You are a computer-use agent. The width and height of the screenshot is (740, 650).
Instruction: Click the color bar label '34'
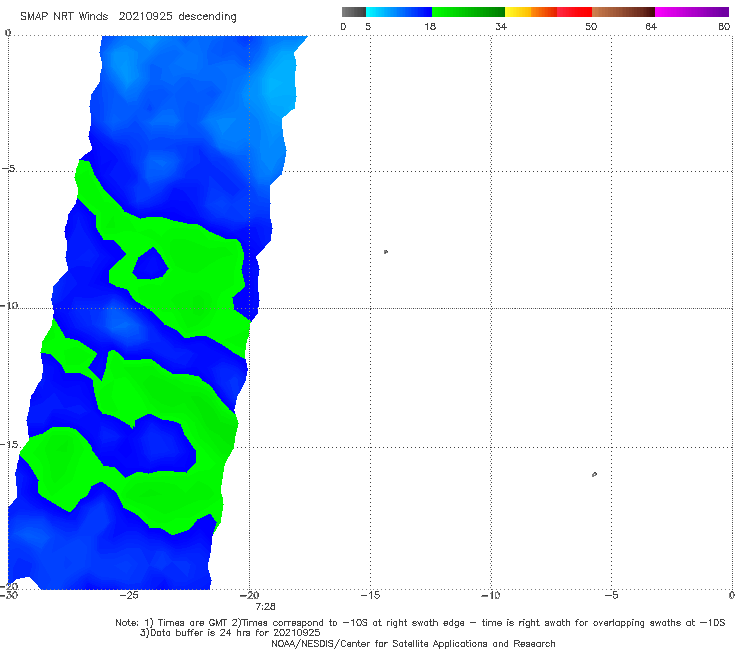(501, 27)
